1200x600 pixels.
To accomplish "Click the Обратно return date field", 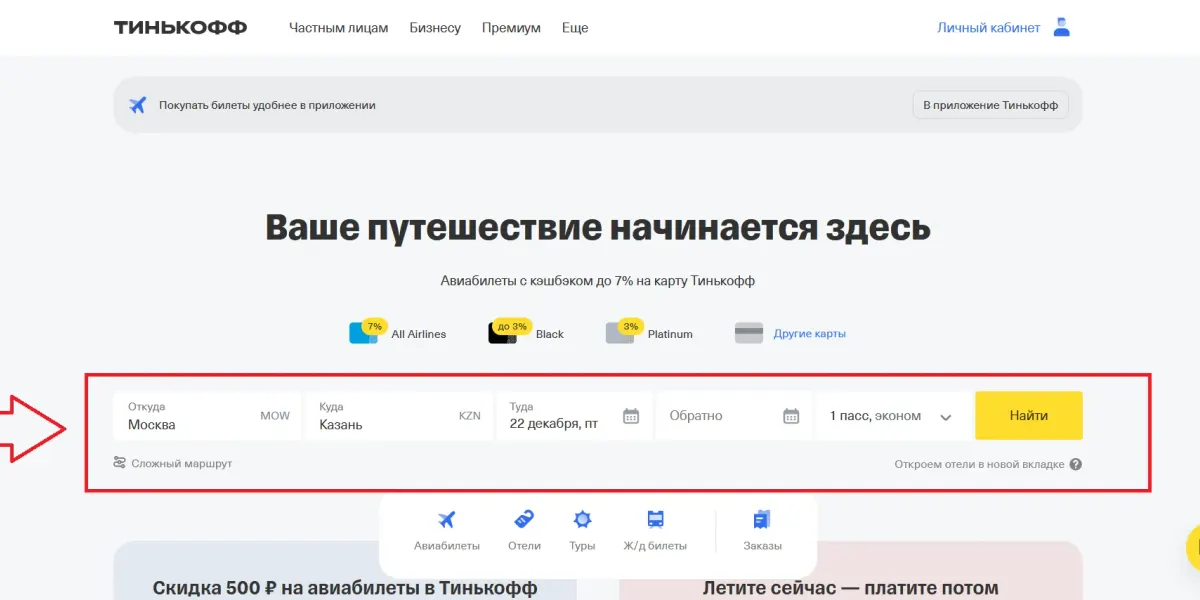I will [x=733, y=416].
